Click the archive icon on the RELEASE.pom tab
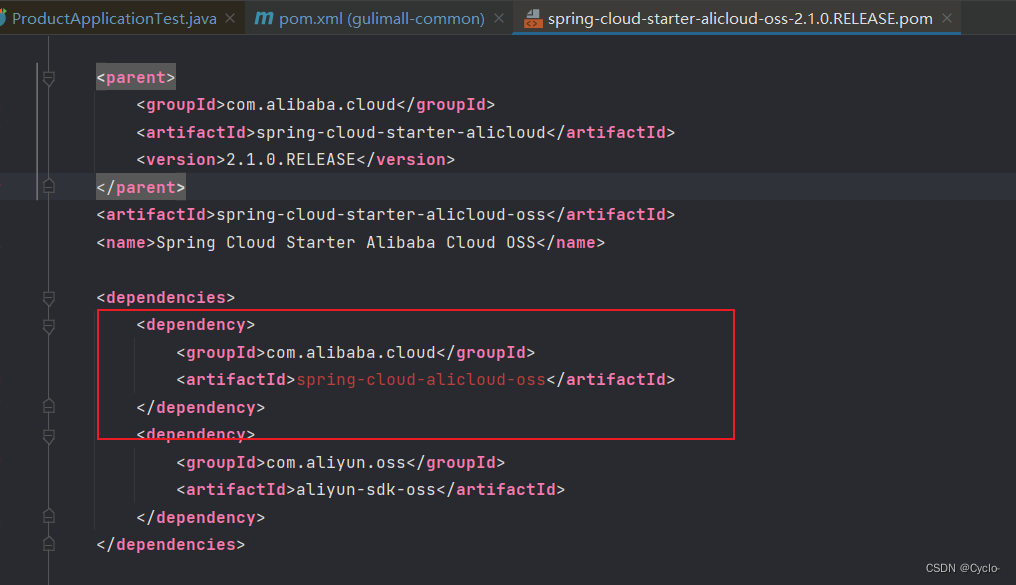 pyautogui.click(x=533, y=17)
